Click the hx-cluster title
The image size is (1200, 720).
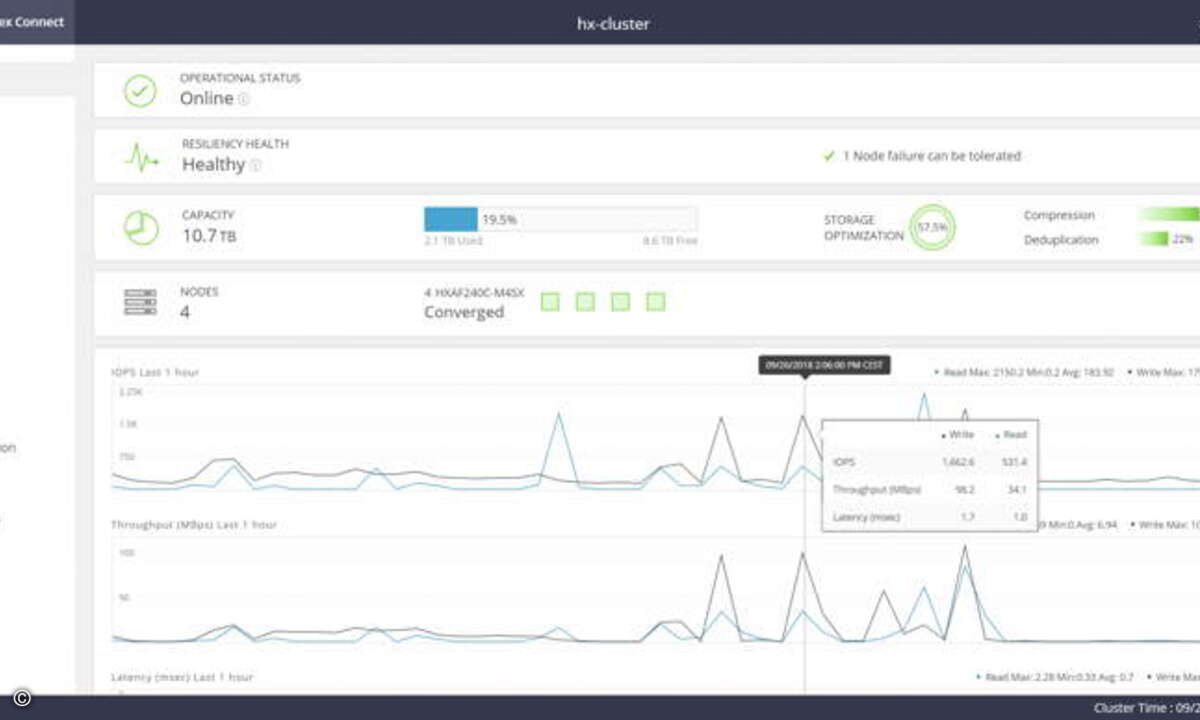[613, 23]
